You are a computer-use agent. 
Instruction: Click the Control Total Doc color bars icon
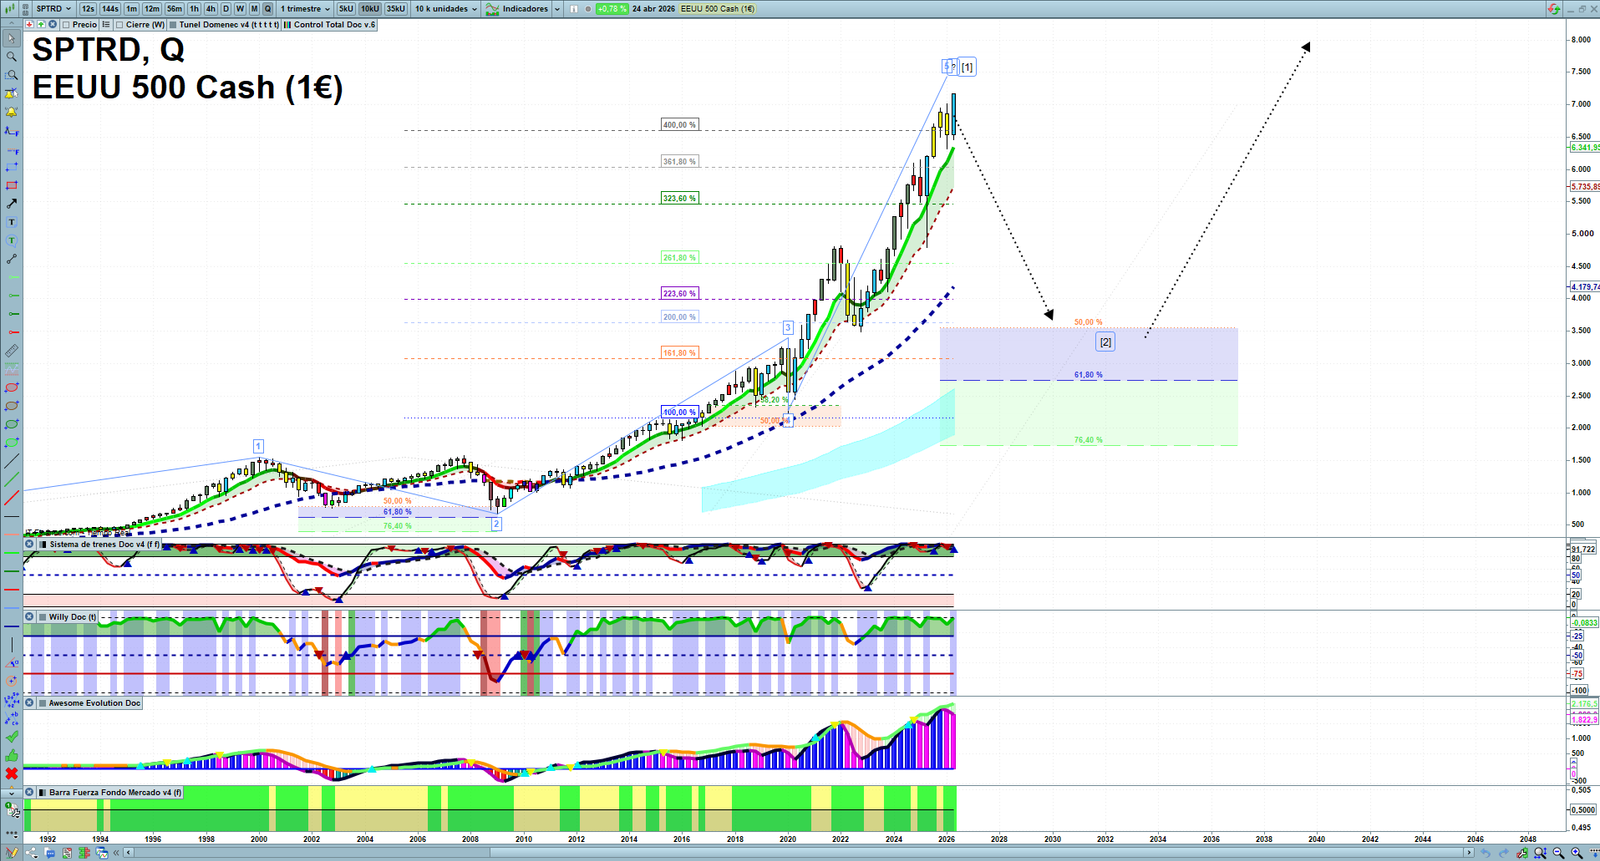(288, 25)
